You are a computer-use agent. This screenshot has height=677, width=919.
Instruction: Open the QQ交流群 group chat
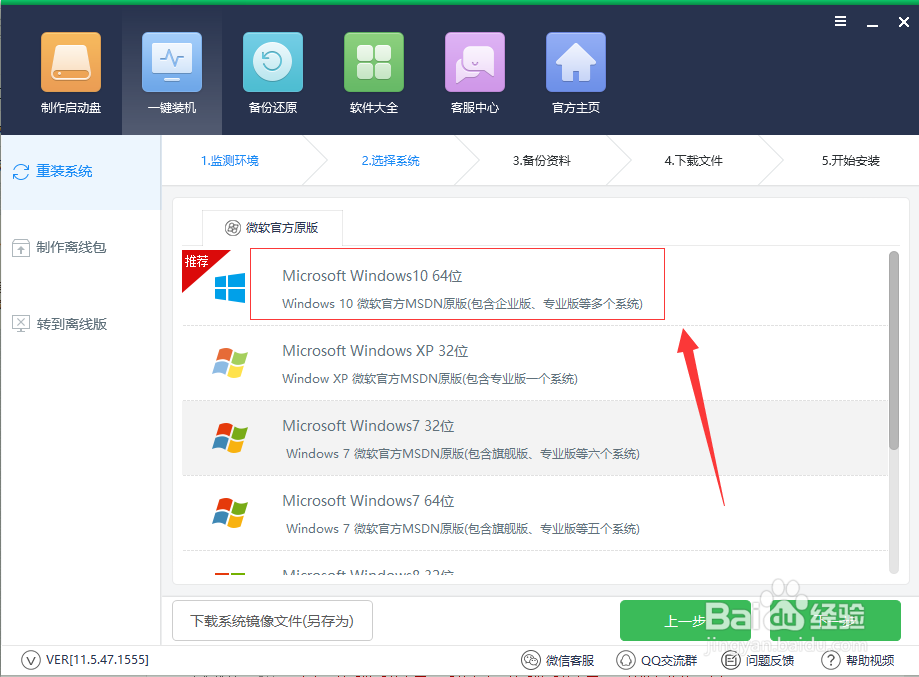point(657,660)
